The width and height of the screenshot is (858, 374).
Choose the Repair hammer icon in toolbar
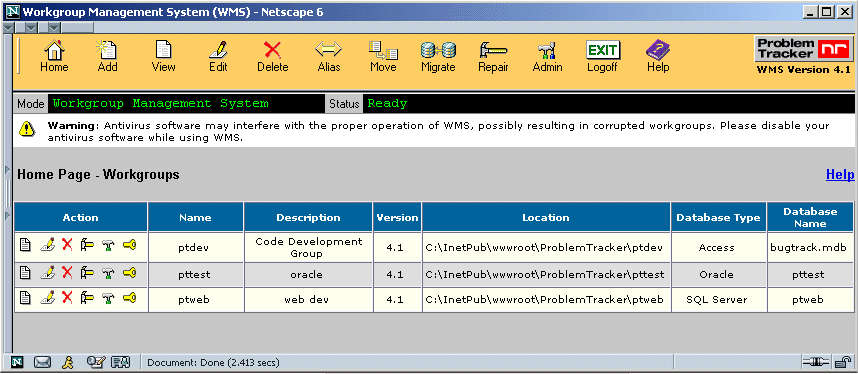493,56
